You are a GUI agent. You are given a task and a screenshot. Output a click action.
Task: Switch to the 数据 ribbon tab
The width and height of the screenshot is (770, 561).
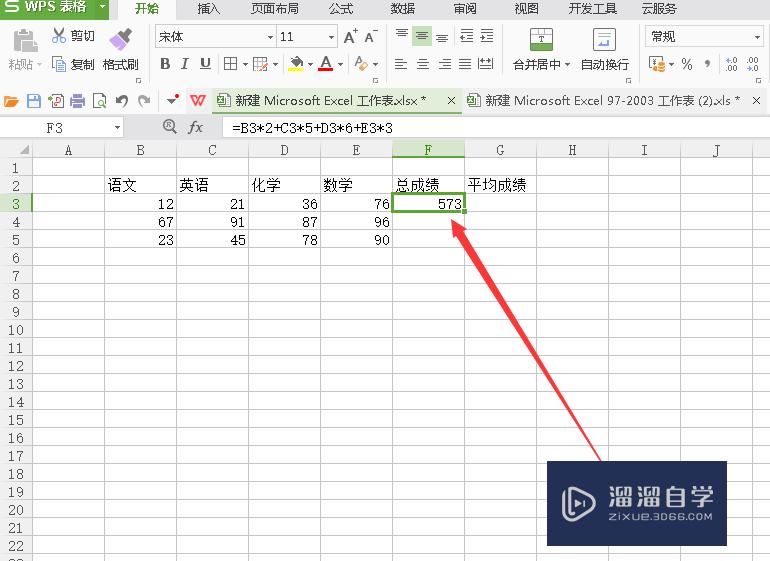[403, 9]
